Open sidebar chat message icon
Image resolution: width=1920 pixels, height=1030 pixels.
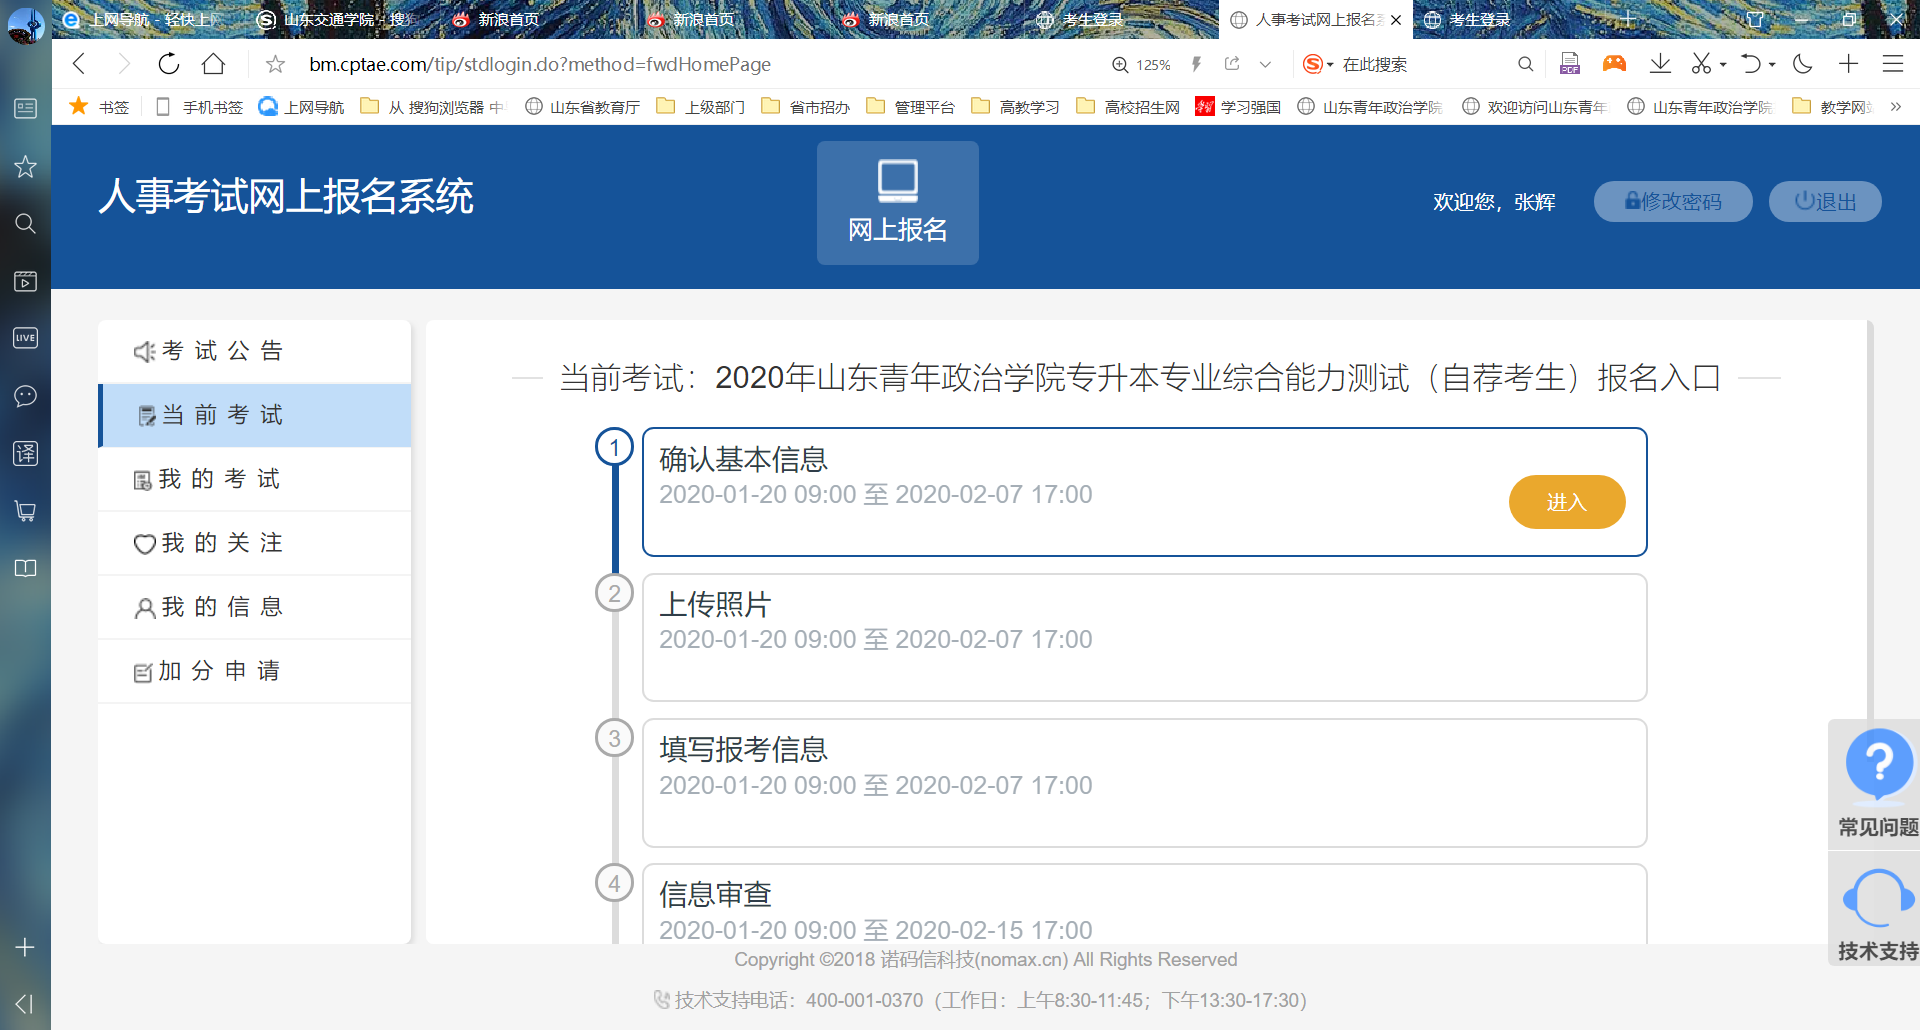pos(25,396)
